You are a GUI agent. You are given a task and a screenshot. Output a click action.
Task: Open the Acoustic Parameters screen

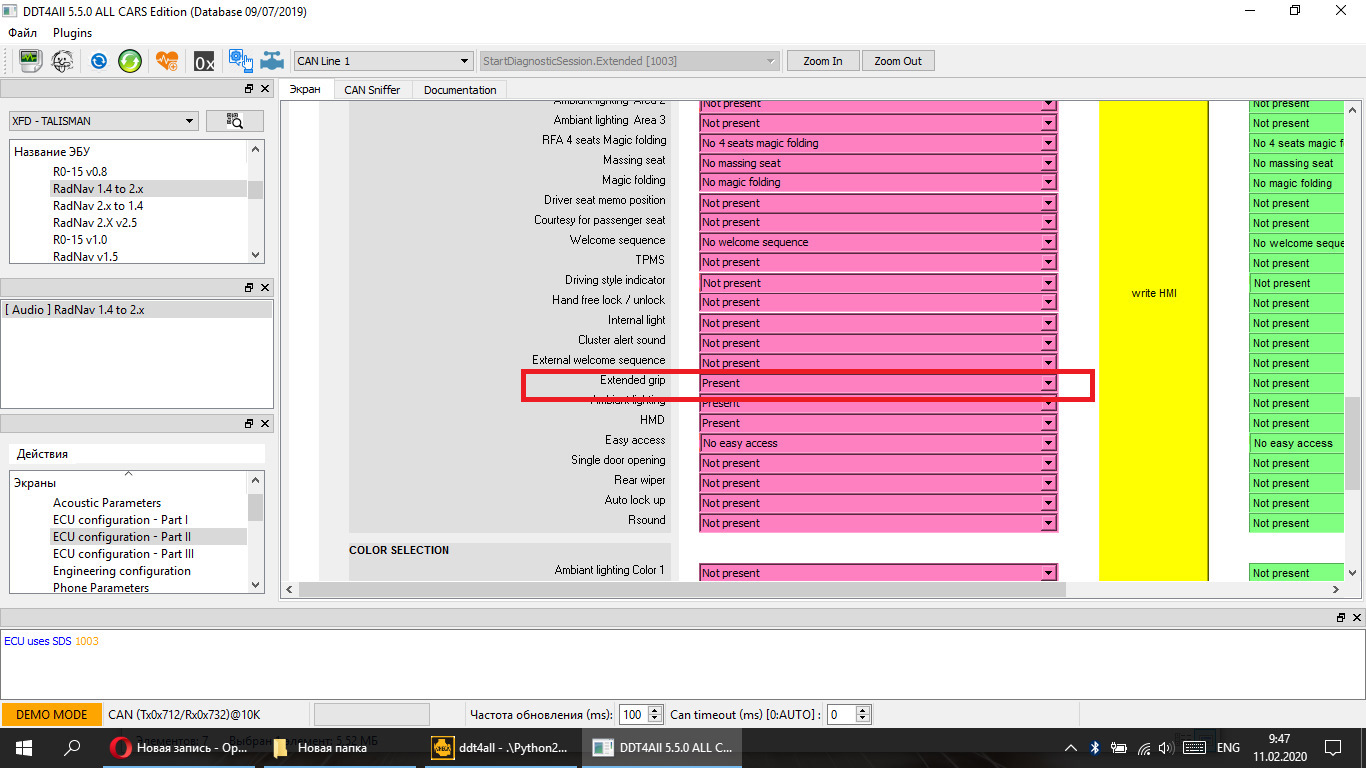[x=107, y=503]
